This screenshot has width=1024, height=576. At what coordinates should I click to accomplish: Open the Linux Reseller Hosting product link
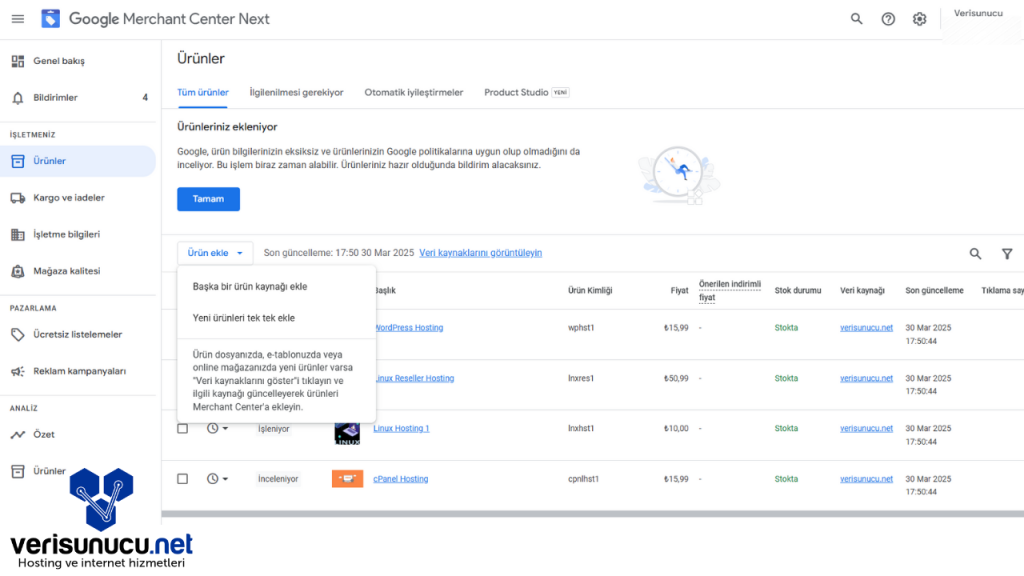tap(414, 378)
